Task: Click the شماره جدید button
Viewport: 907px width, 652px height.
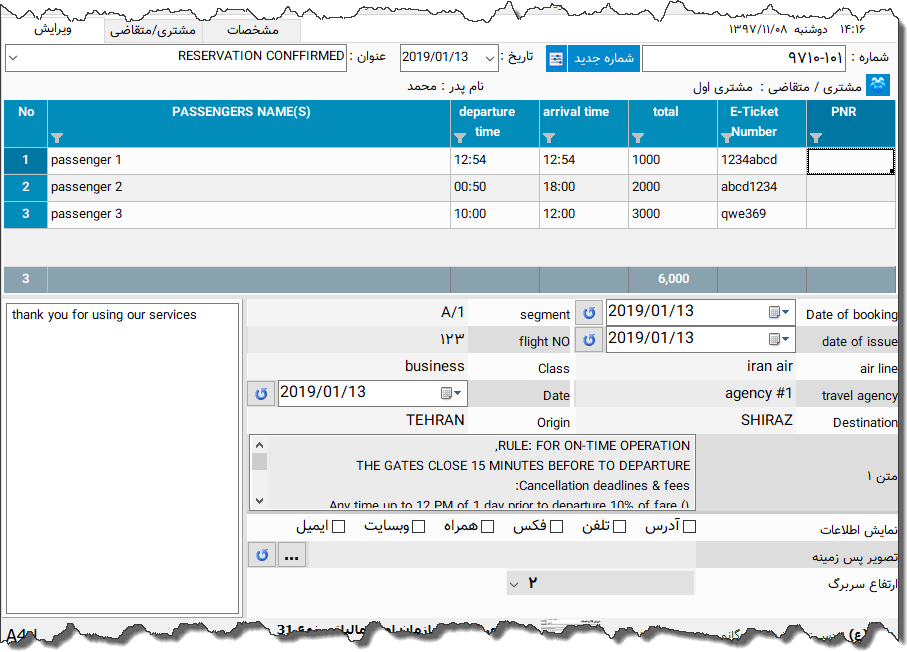Action: (603, 58)
